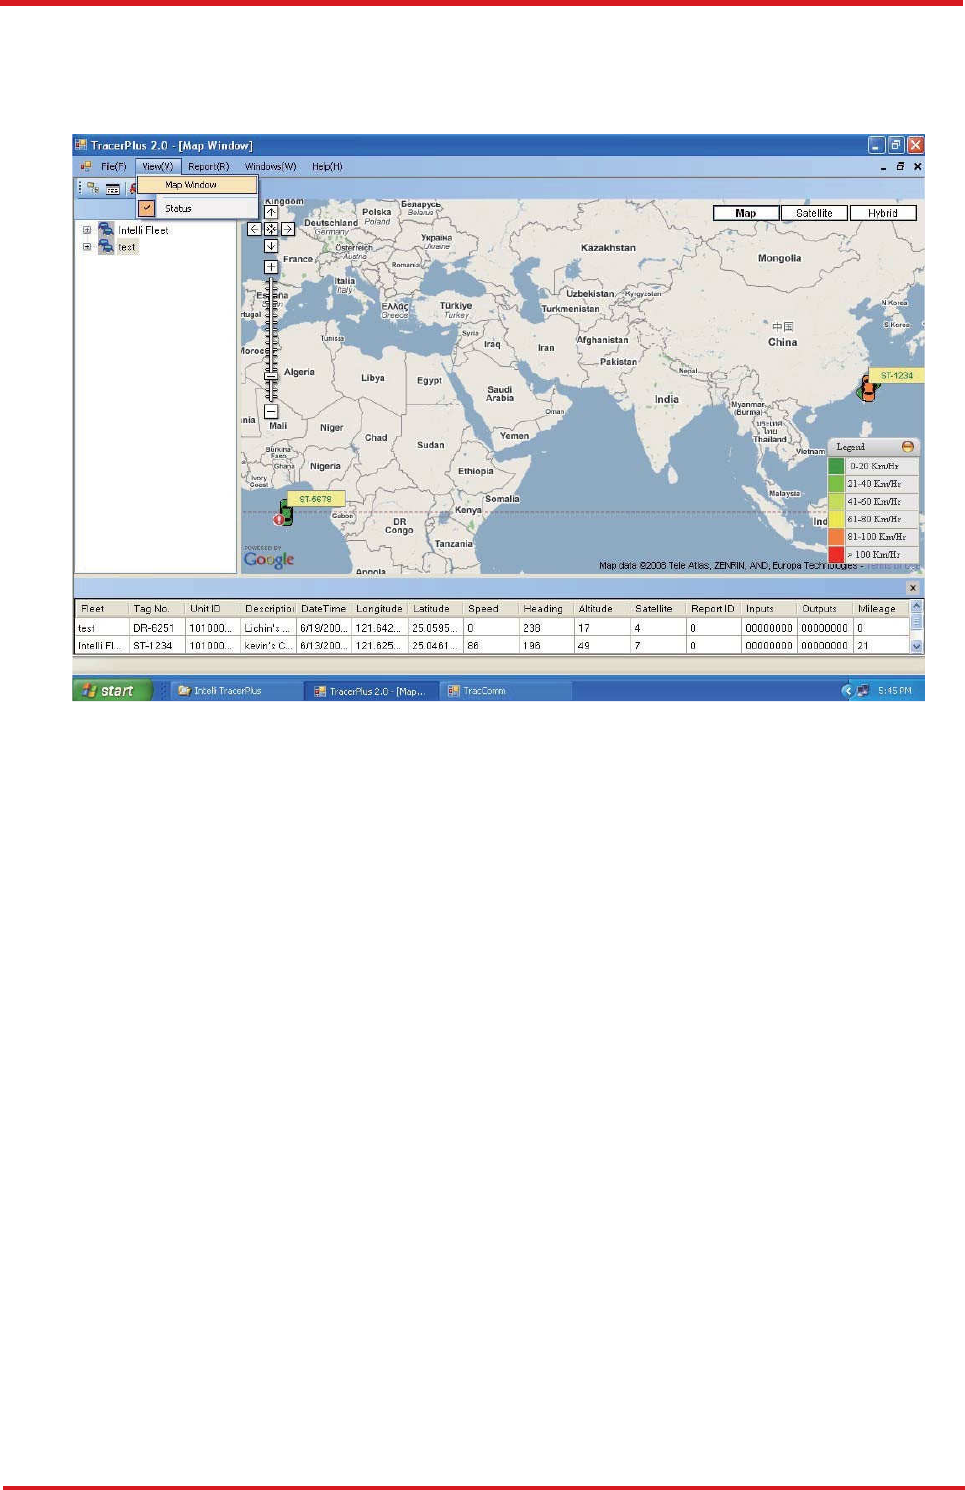Open the Windows(W) menu
The height and width of the screenshot is (1490, 965).
(270, 167)
